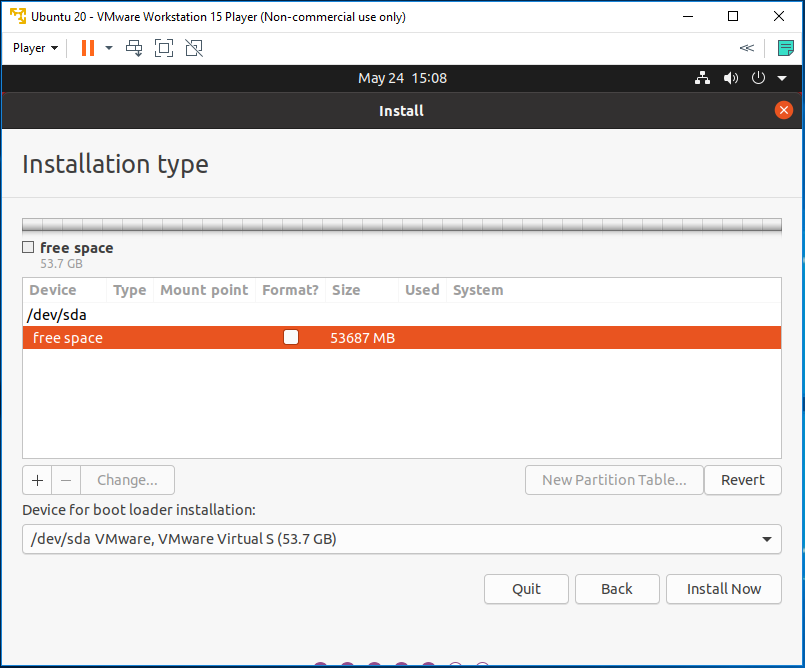Click the Mount point column header
This screenshot has width=805, height=668.
204,290
